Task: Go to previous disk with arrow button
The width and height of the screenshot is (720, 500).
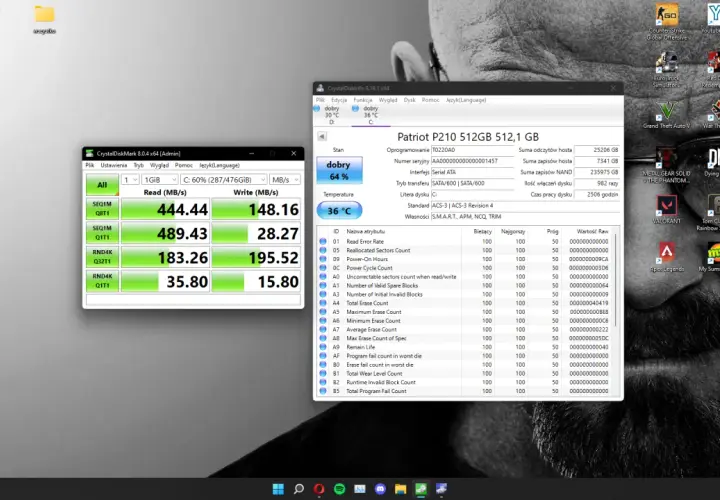Action: [322, 136]
